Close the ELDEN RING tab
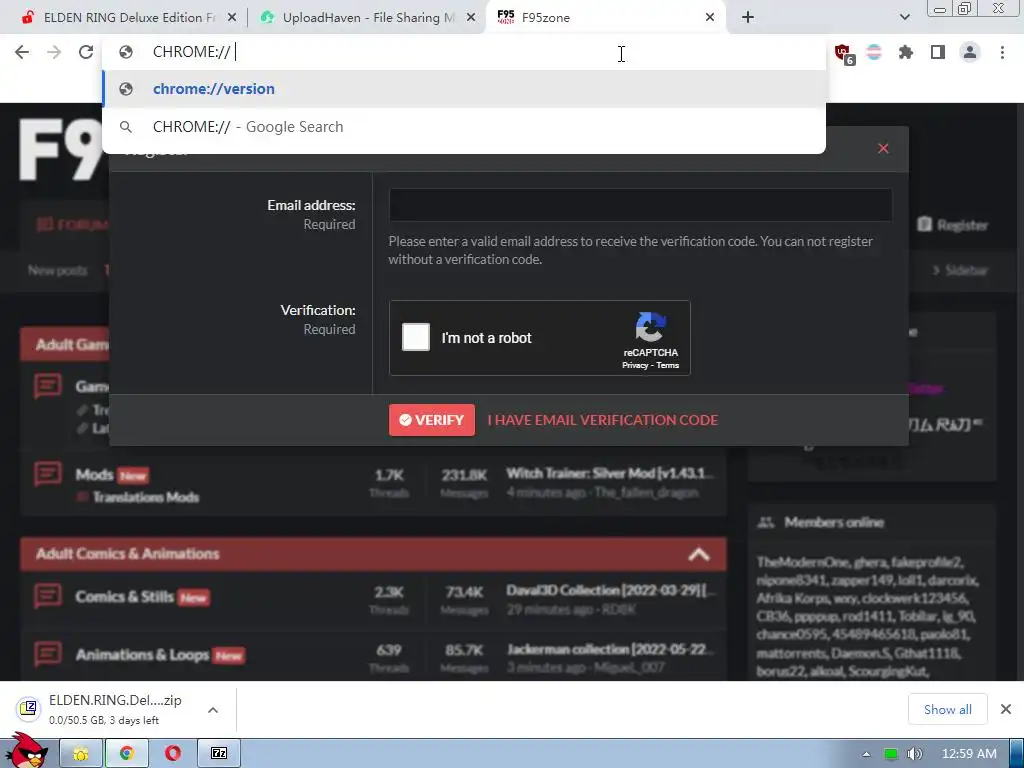Viewport: 1024px width, 768px height. pyautogui.click(x=232, y=18)
